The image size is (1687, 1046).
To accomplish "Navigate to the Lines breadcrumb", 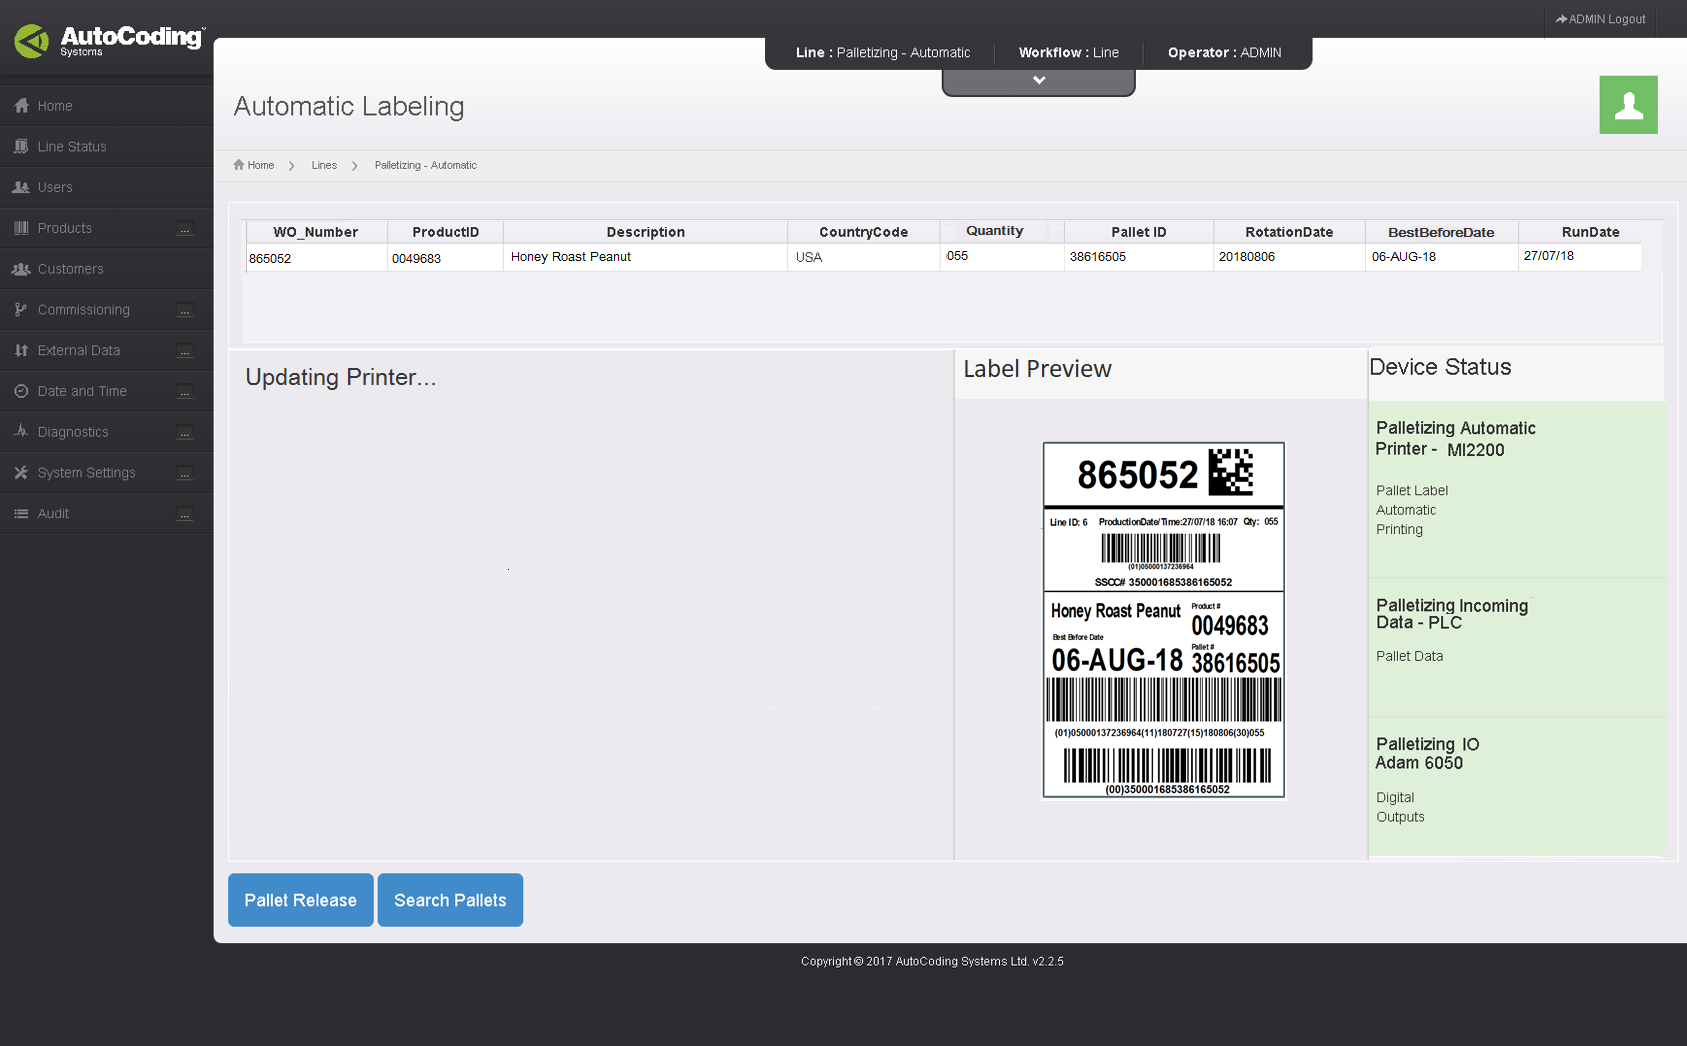I will pyautogui.click(x=324, y=165).
